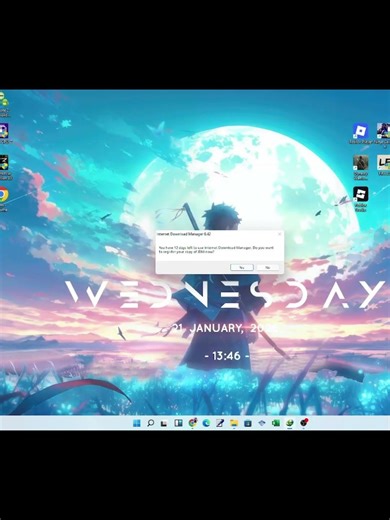The height and width of the screenshot is (520, 390).
Task: Open the black and red recorder taskbar icon
Action: click(304, 423)
